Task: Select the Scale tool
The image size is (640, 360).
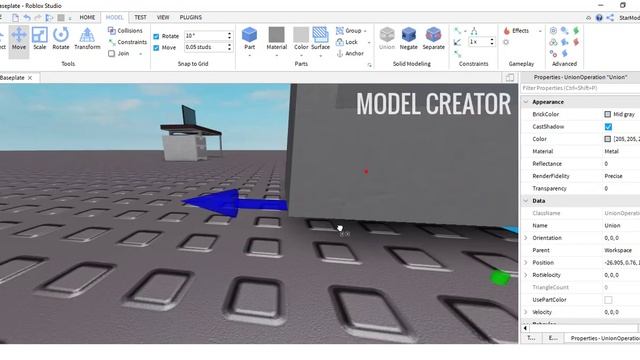Action: coord(40,39)
